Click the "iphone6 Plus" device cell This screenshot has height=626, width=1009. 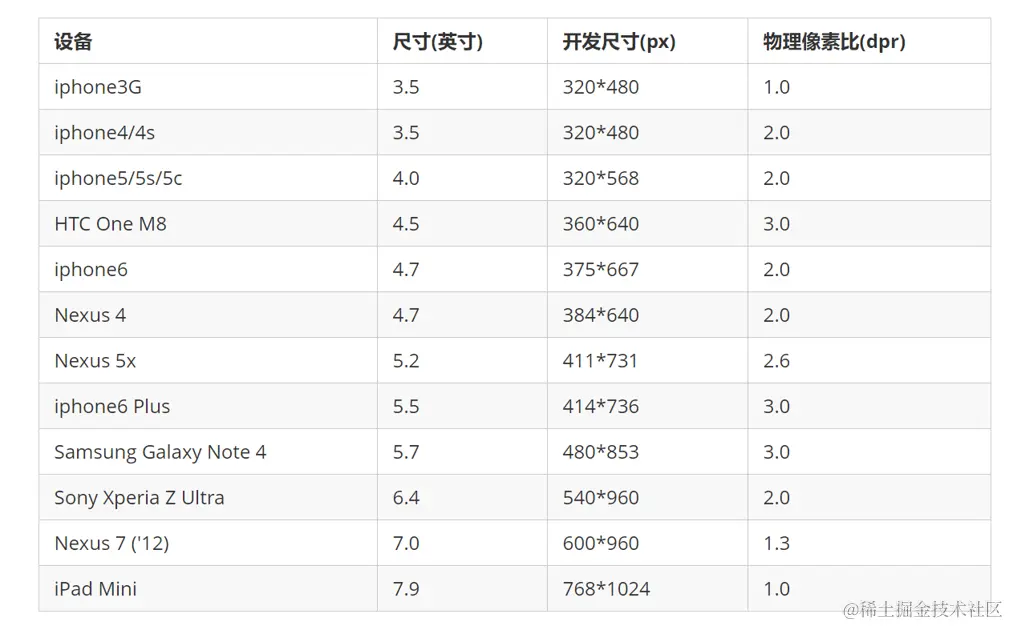coord(208,407)
